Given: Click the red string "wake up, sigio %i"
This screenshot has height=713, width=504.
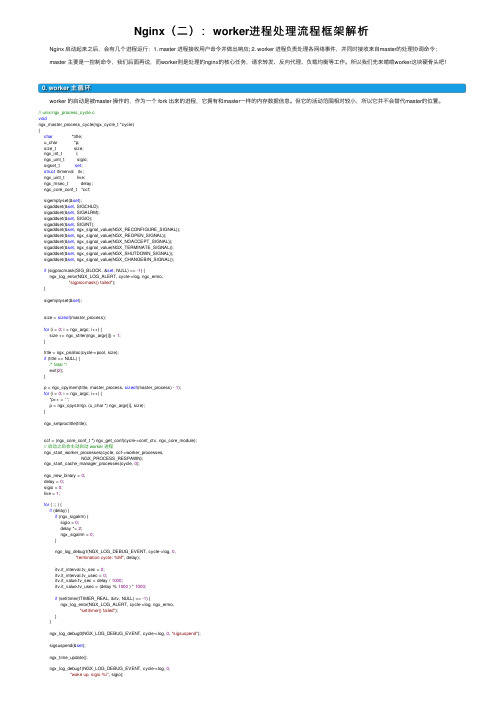Looking at the screenshot, I should click(x=91, y=674).
